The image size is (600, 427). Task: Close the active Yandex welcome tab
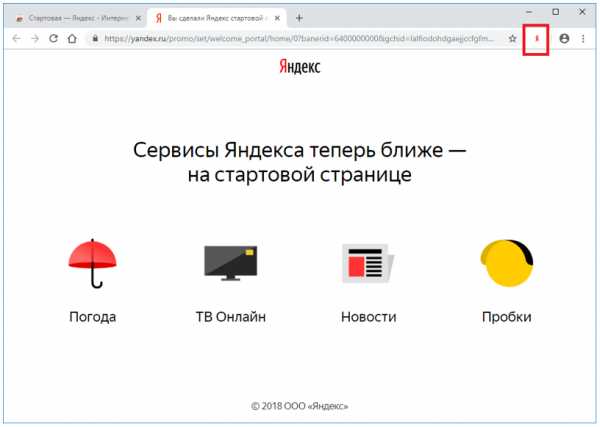pyautogui.click(x=277, y=18)
